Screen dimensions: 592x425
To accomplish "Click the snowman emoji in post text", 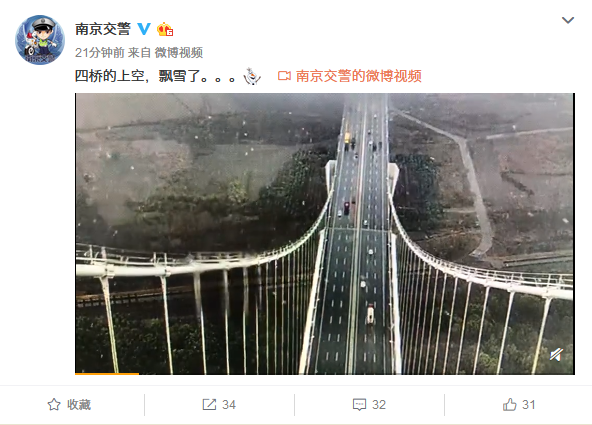I will [x=252, y=76].
